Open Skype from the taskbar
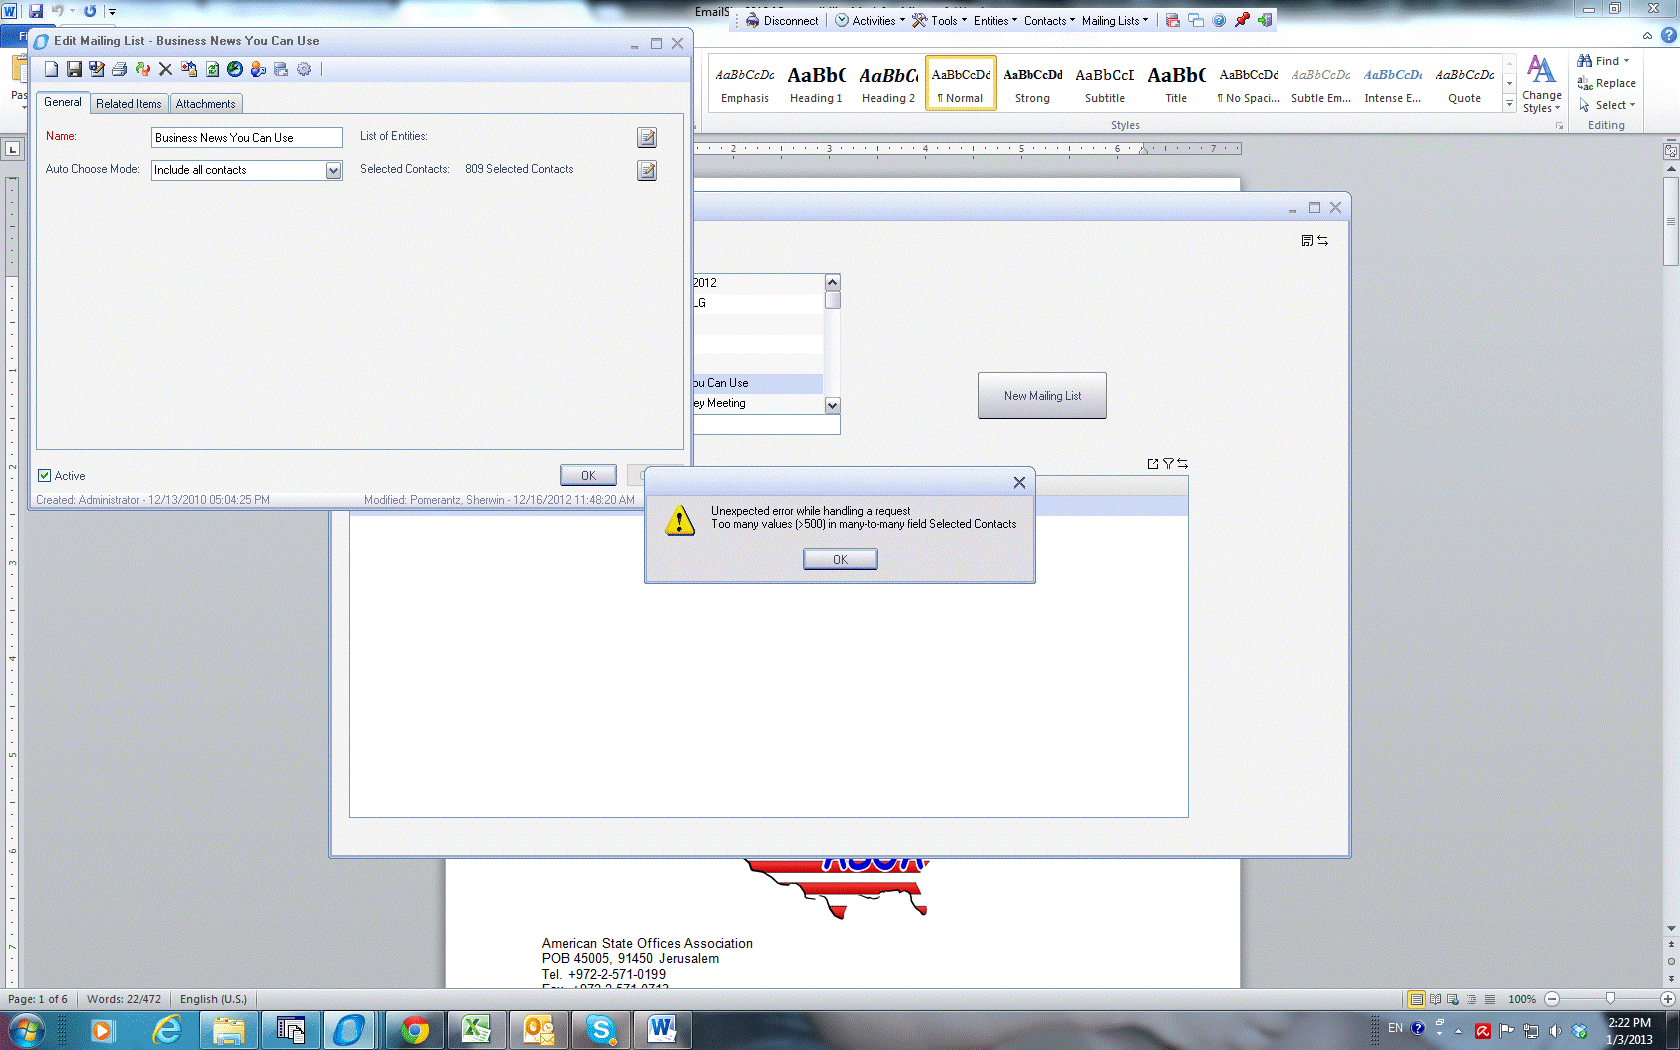Image resolution: width=1680 pixels, height=1050 pixels. tap(601, 1029)
